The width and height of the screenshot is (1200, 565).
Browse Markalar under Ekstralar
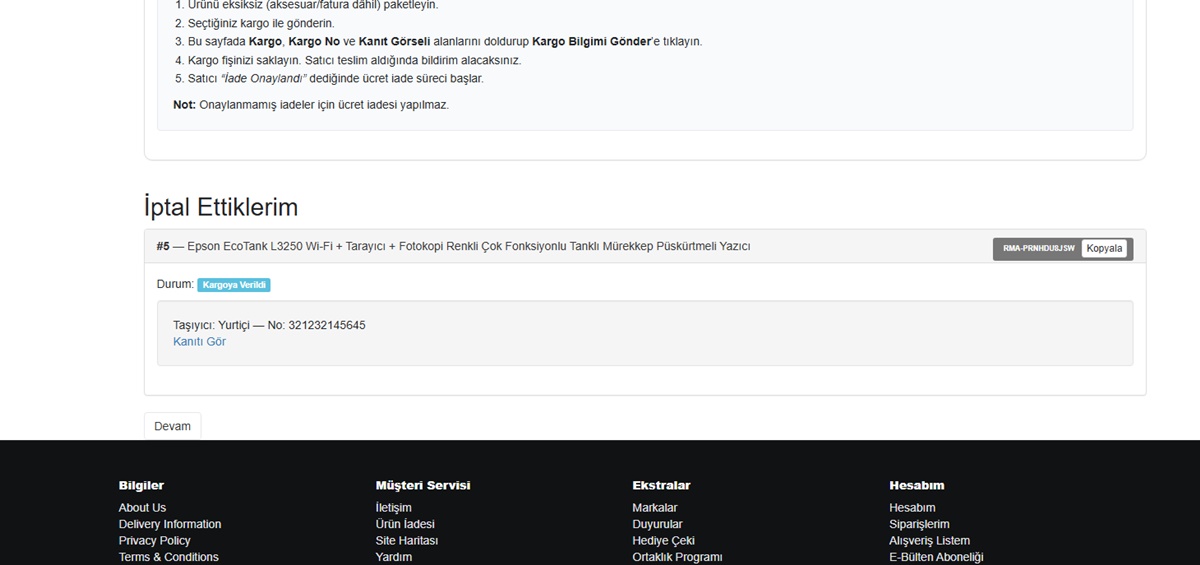[x=654, y=508]
